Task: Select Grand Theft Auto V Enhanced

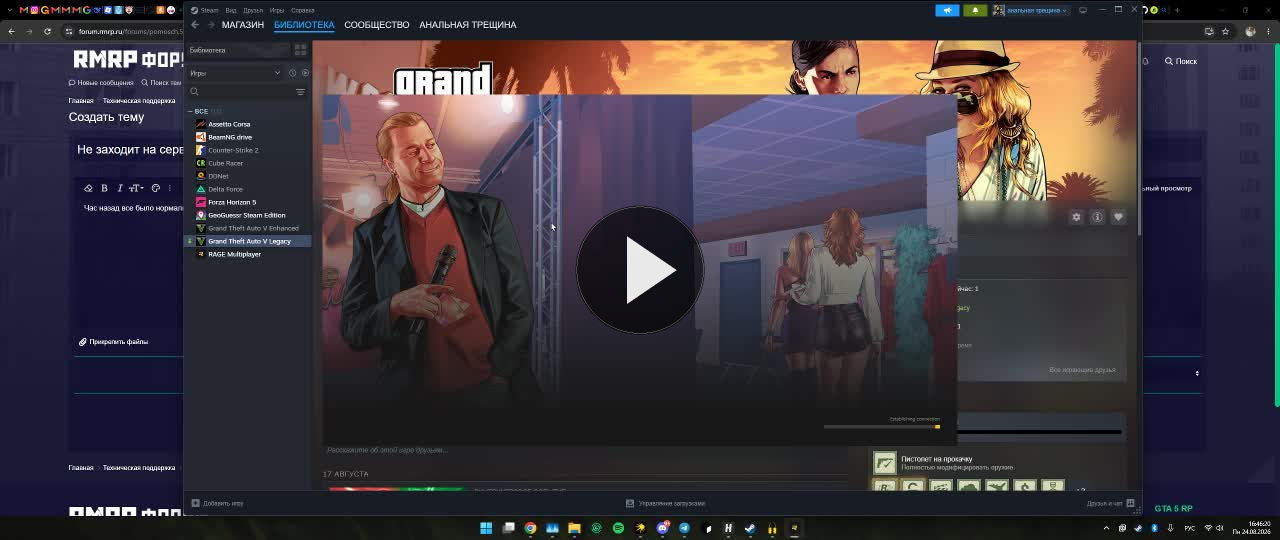Action: coord(253,228)
